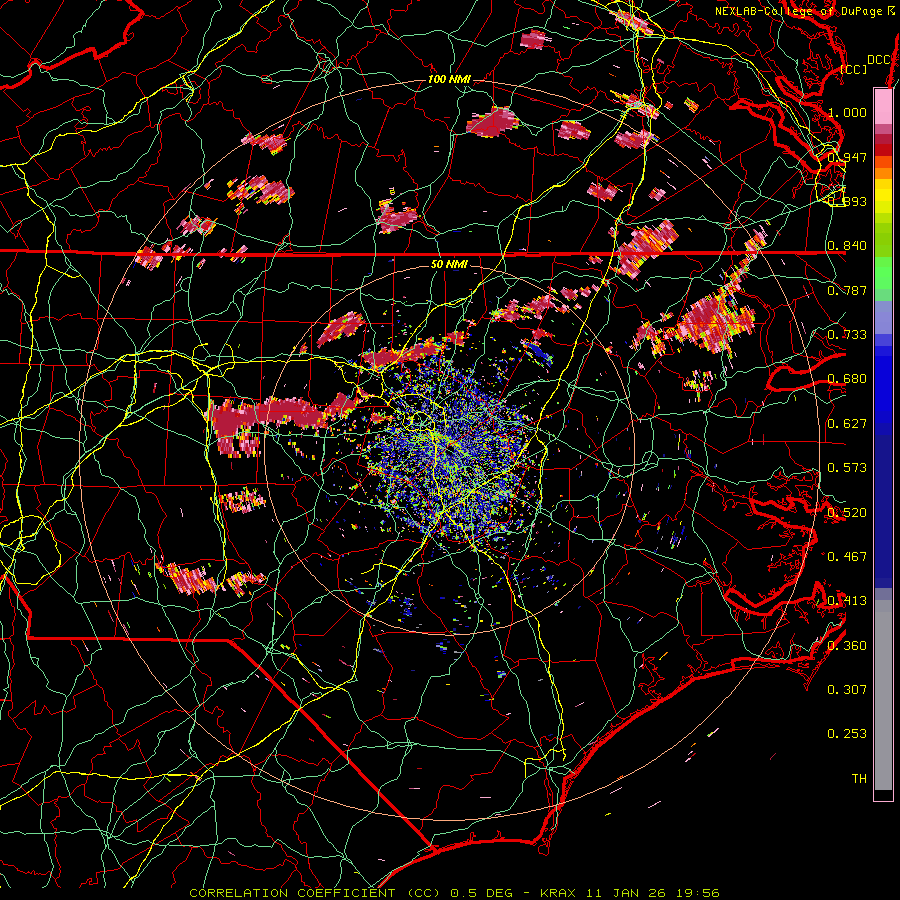
Task: Click the [CC] product label
Action: (x=854, y=69)
